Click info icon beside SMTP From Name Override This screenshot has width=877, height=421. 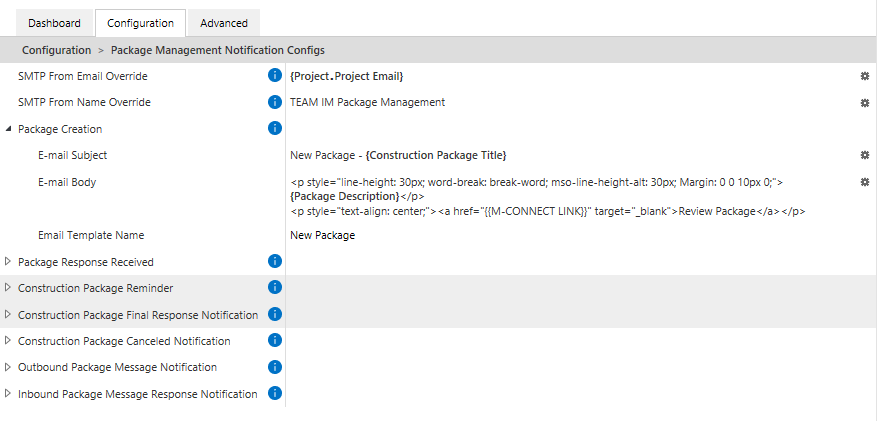(x=274, y=102)
